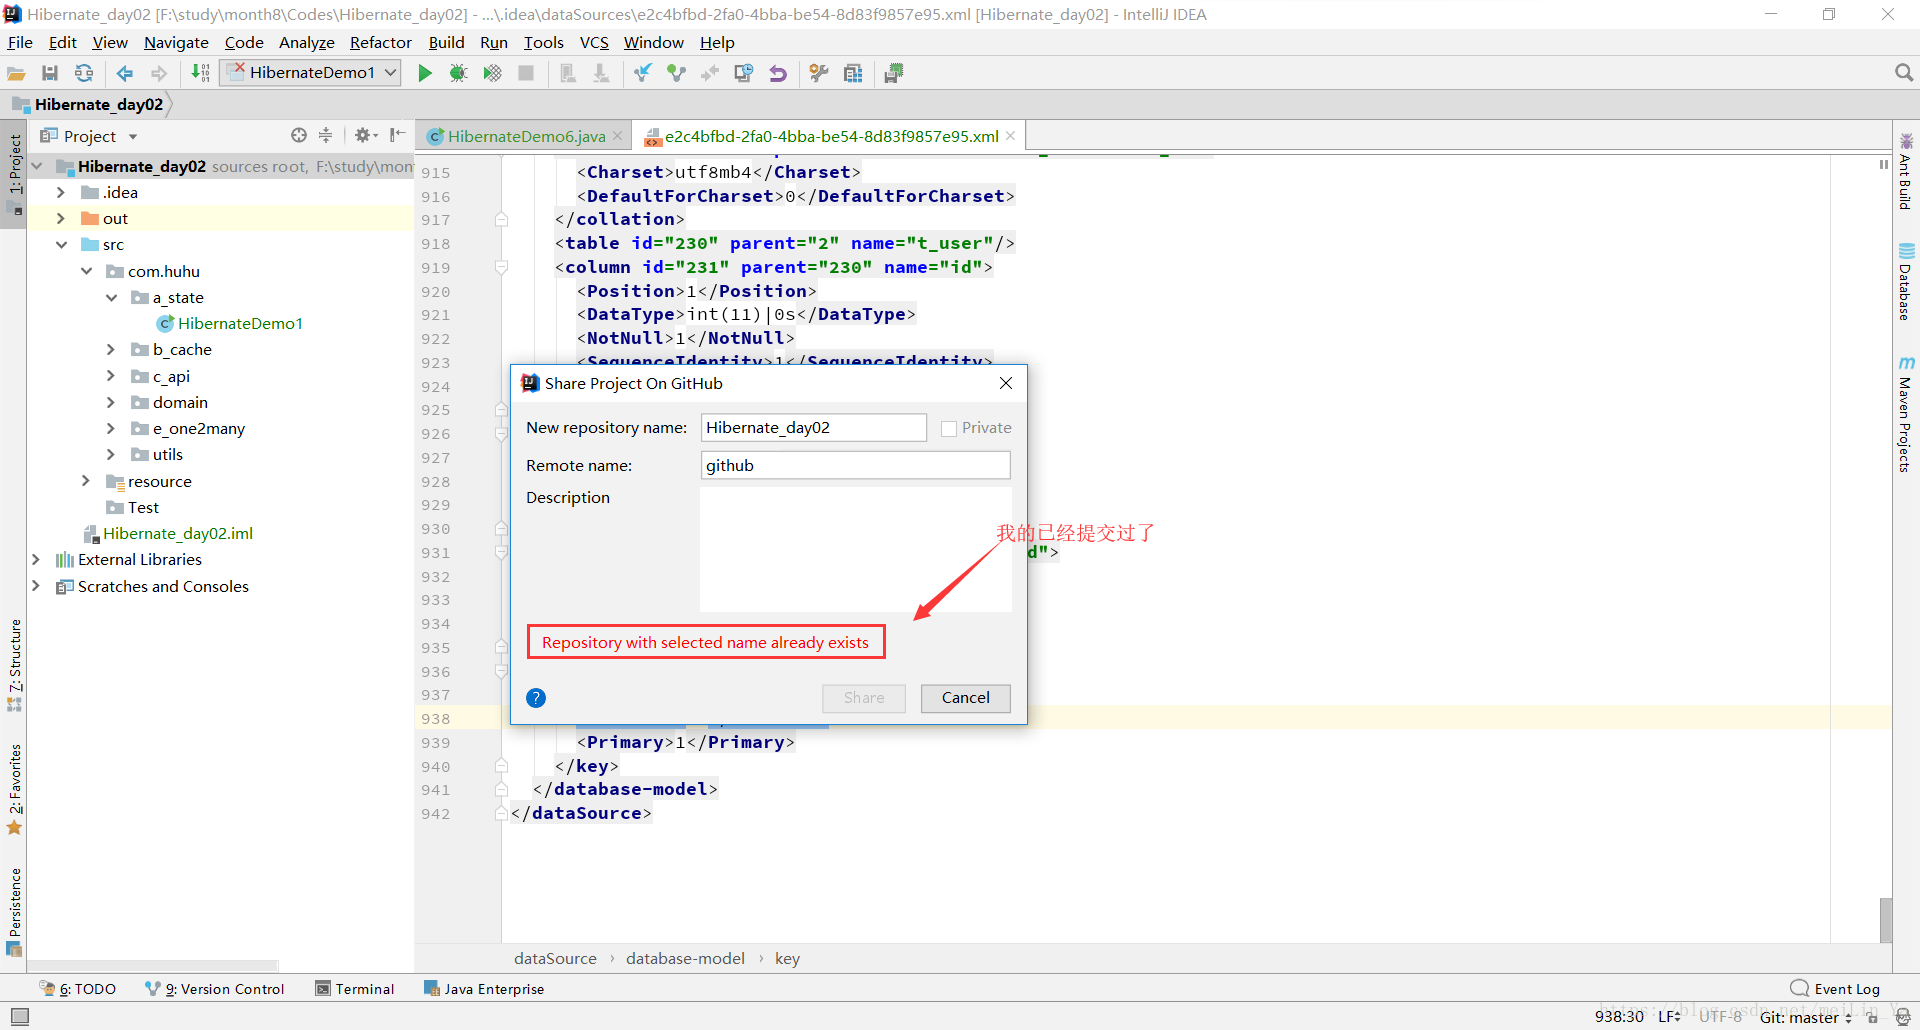Image resolution: width=1920 pixels, height=1030 pixels.
Task: Click the Build Project icon
Action: point(201,73)
